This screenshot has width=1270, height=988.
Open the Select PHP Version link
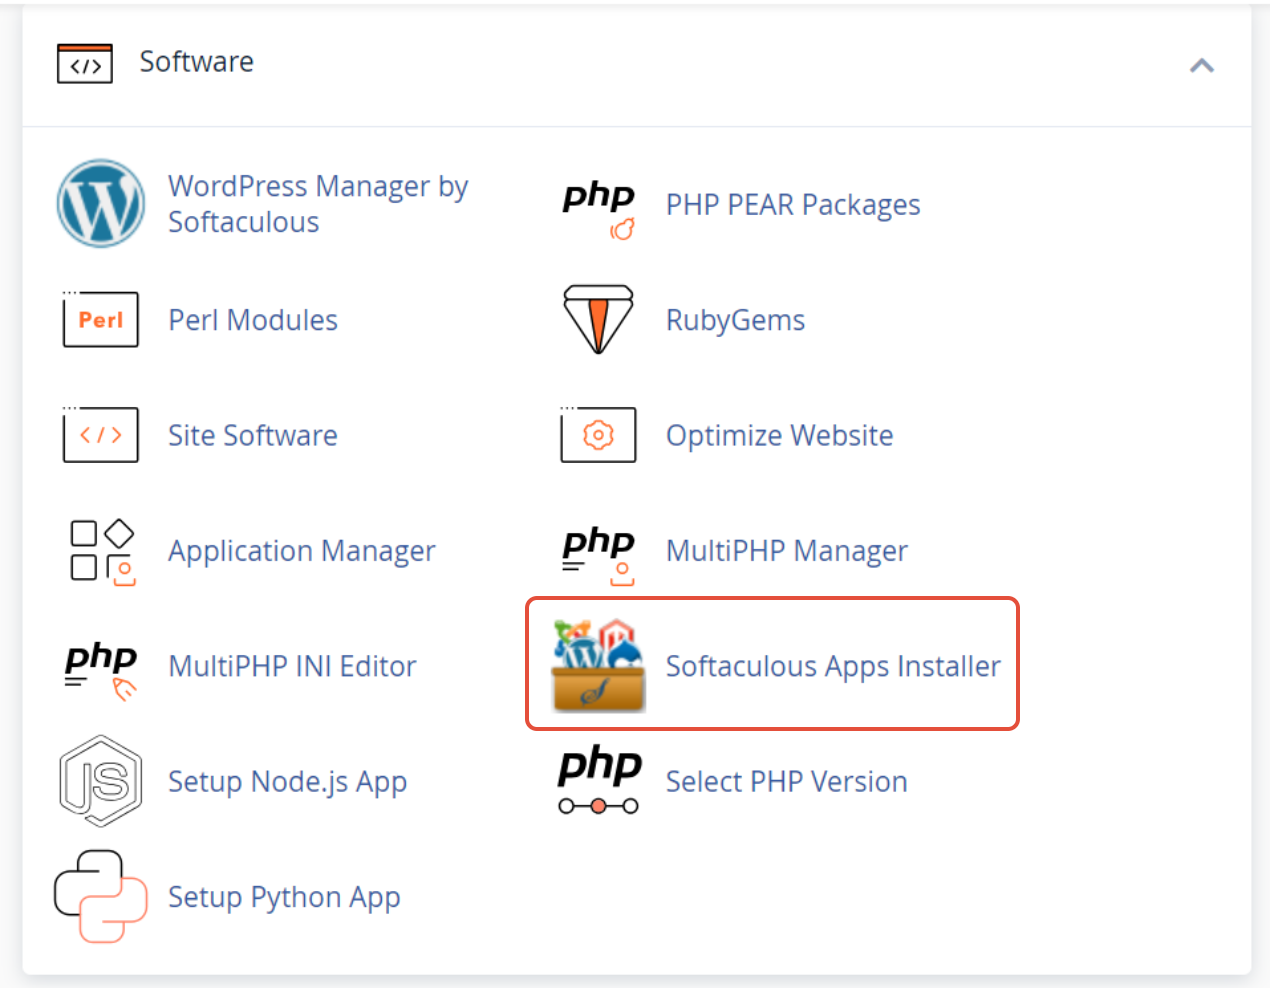(787, 781)
